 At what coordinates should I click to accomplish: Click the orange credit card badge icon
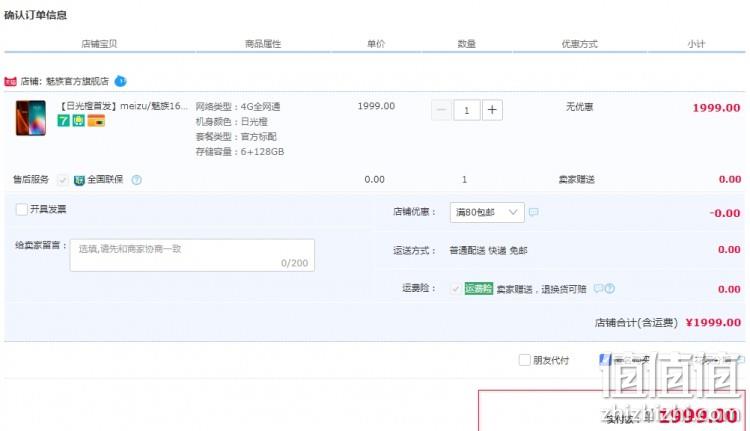(96, 121)
